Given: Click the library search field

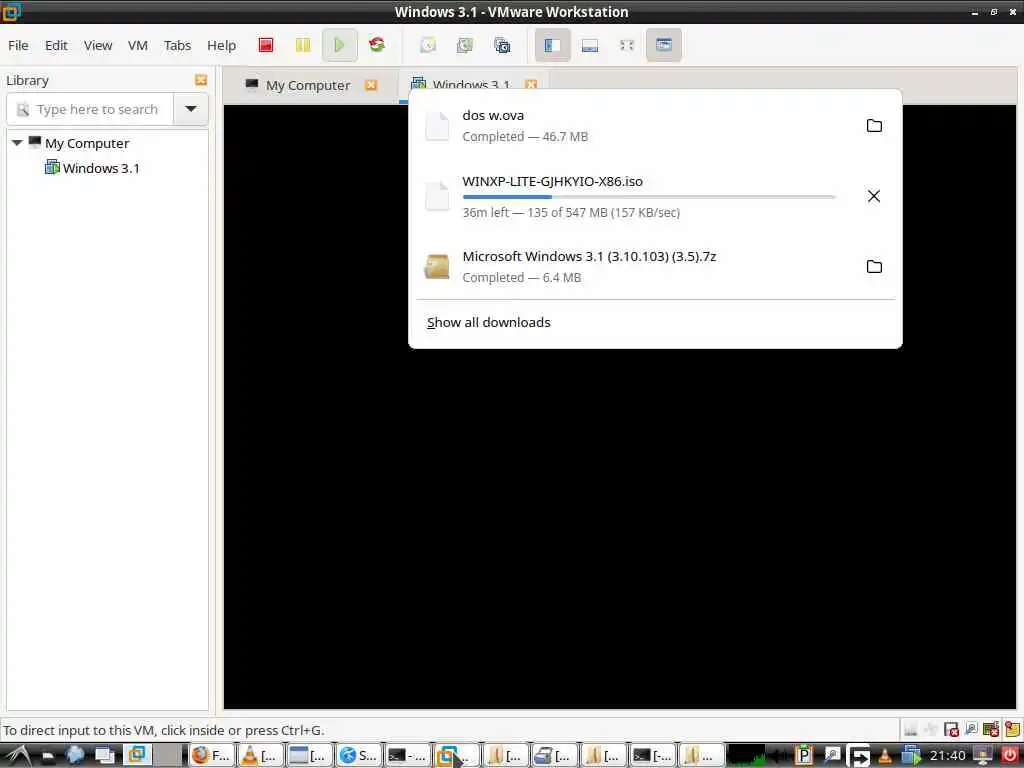Looking at the screenshot, I should [x=90, y=109].
